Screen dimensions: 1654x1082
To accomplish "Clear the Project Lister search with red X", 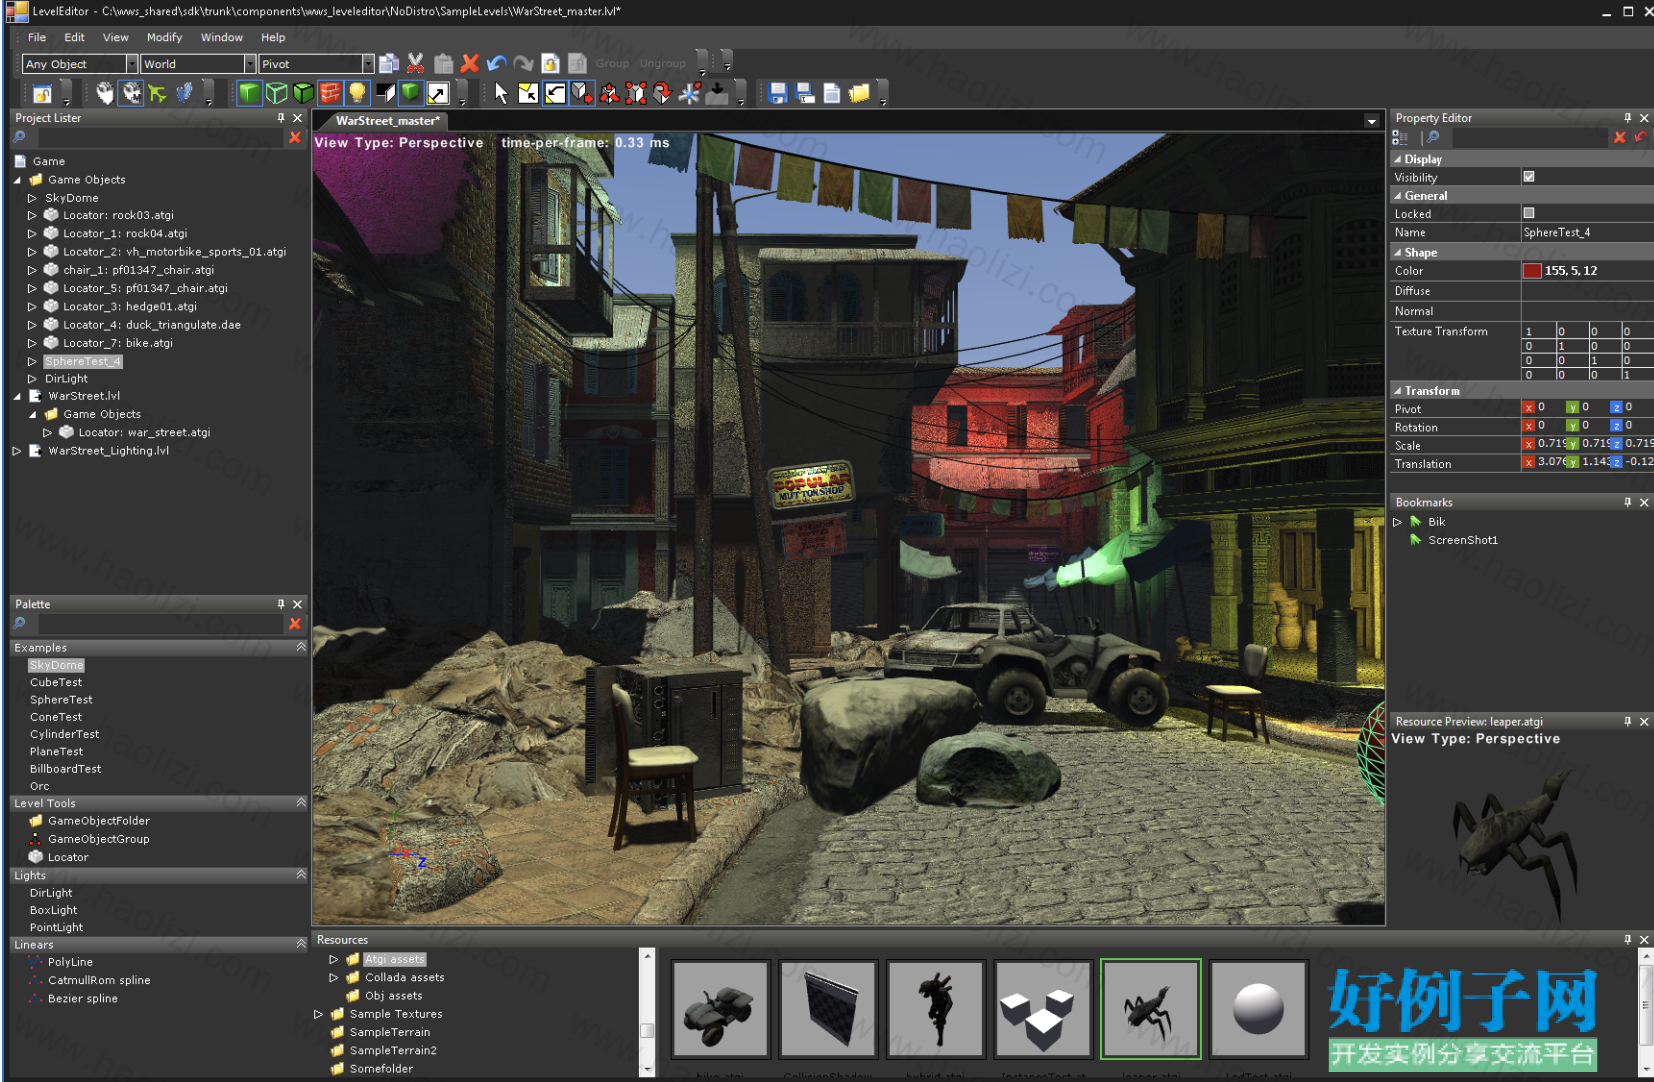I will tap(295, 137).
